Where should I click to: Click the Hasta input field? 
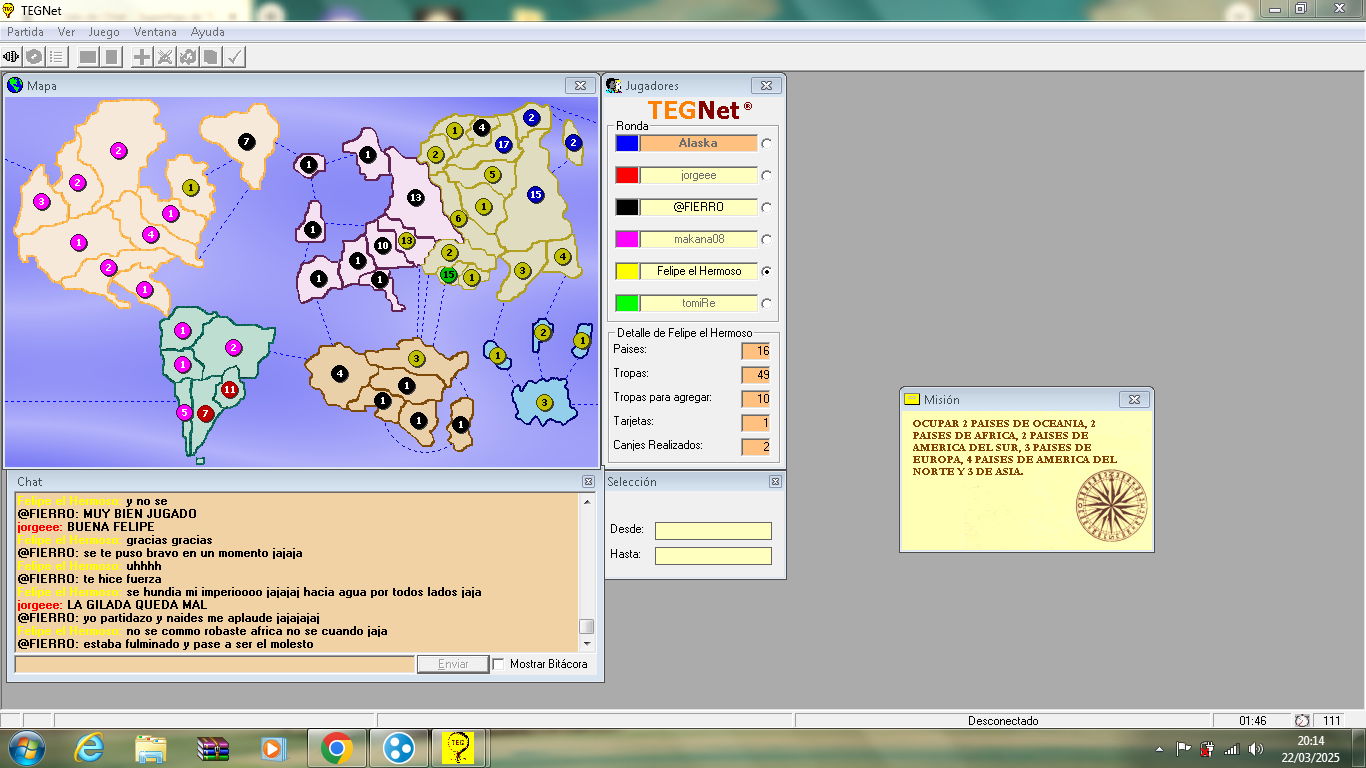point(713,555)
